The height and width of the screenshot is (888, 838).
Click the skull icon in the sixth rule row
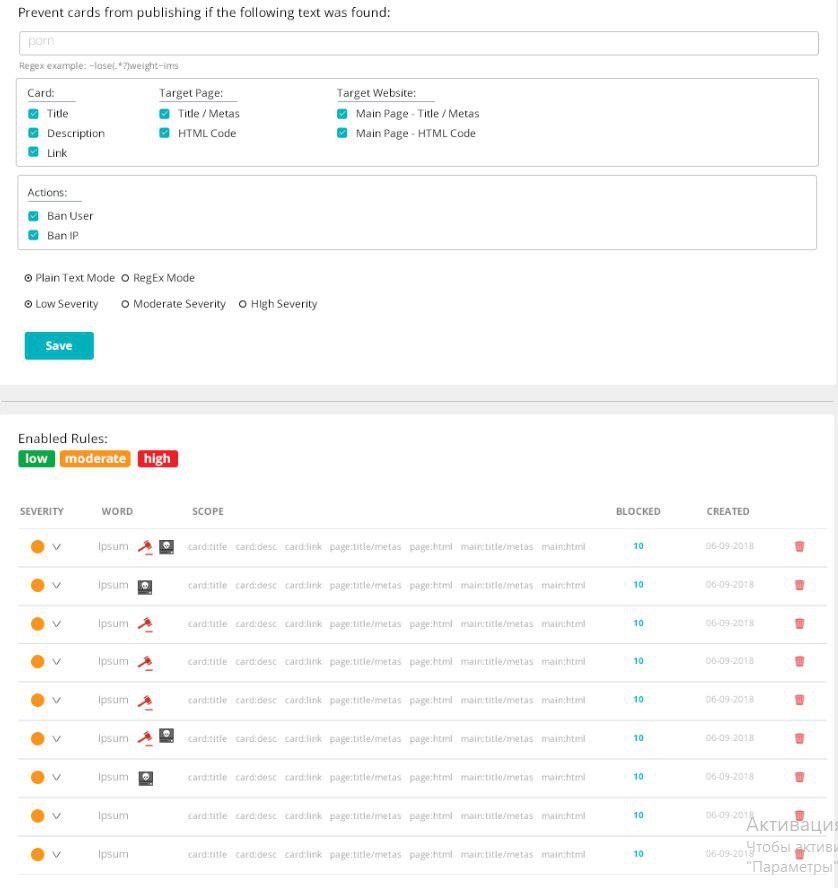(x=166, y=736)
